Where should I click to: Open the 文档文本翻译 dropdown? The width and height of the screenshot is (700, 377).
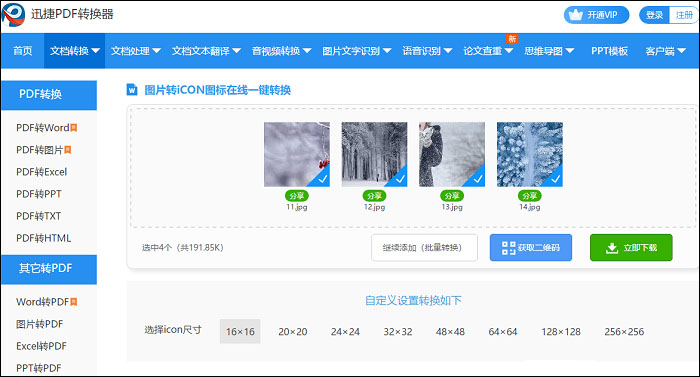click(x=206, y=51)
